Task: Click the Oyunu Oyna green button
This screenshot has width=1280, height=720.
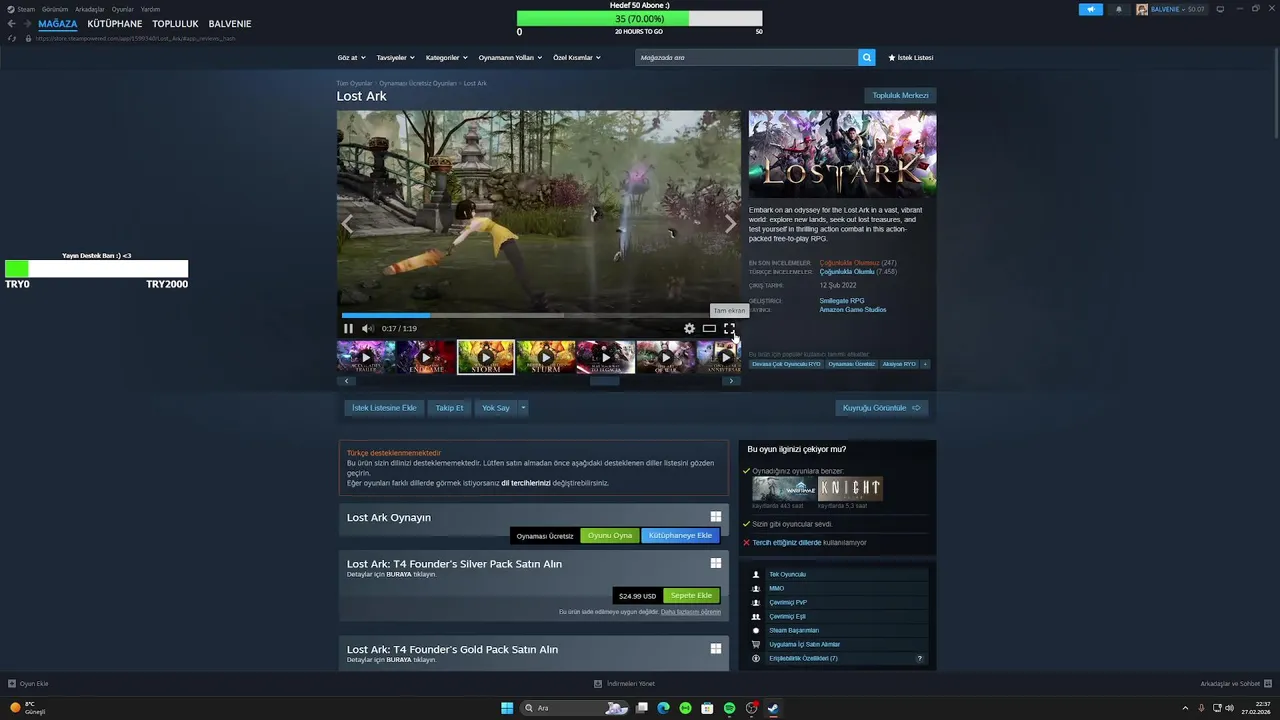Action: click(610, 535)
